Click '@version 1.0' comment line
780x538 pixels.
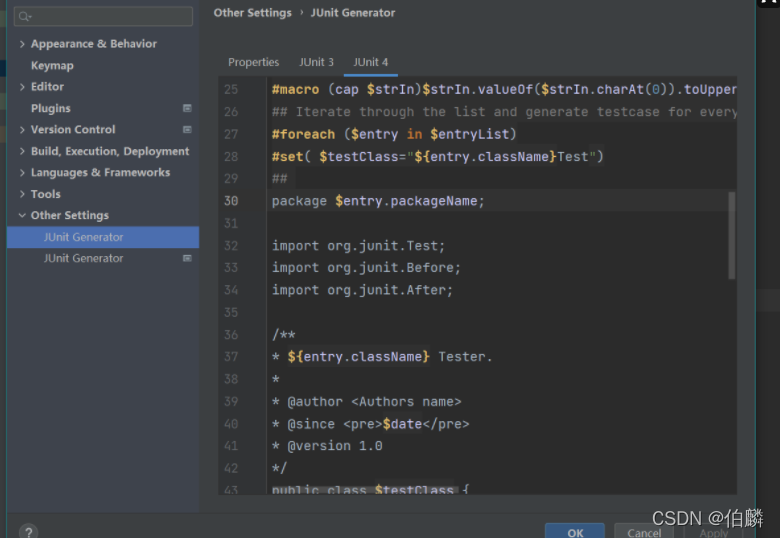[327, 446]
